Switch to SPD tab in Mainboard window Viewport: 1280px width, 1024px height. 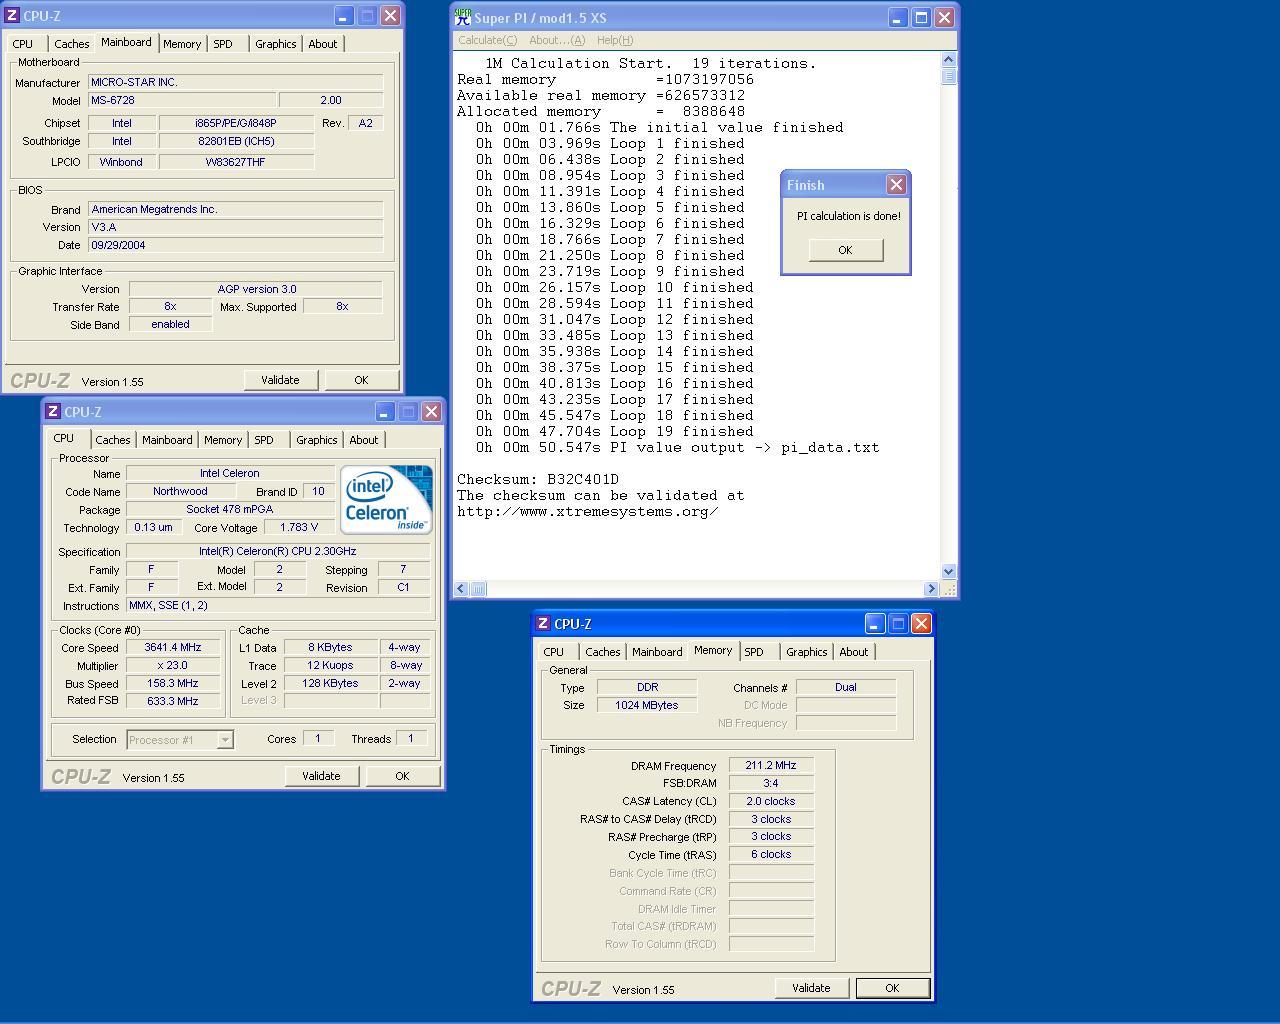pyautogui.click(x=223, y=44)
